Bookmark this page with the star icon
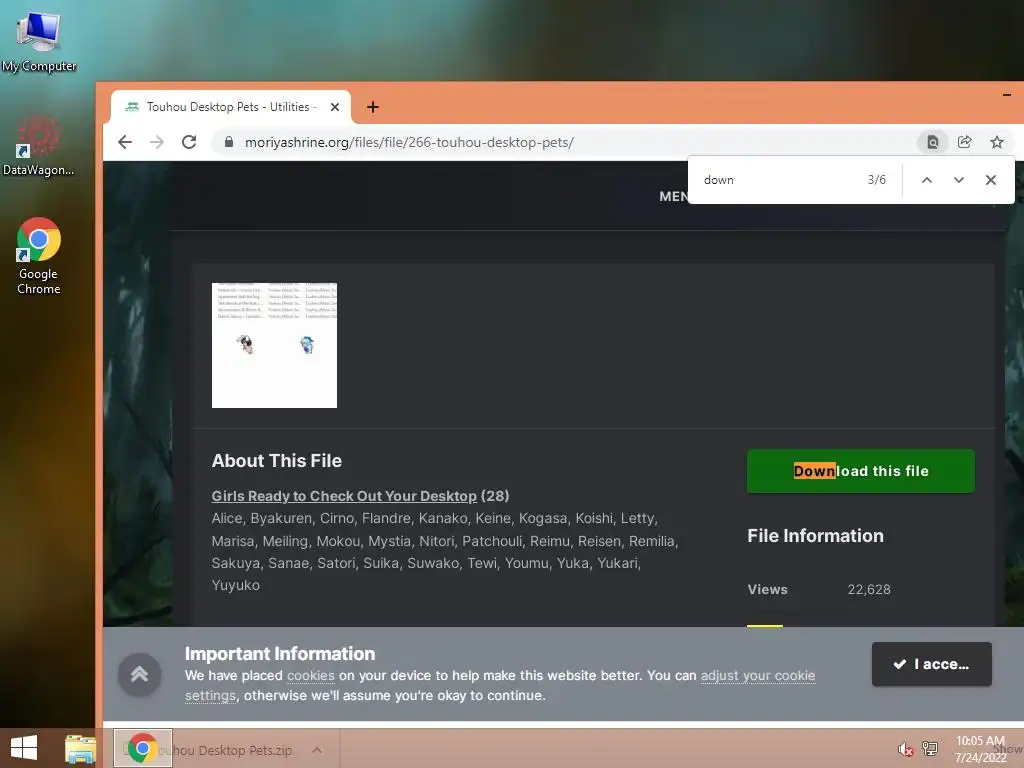Viewport: 1024px width, 768px height. (x=997, y=142)
